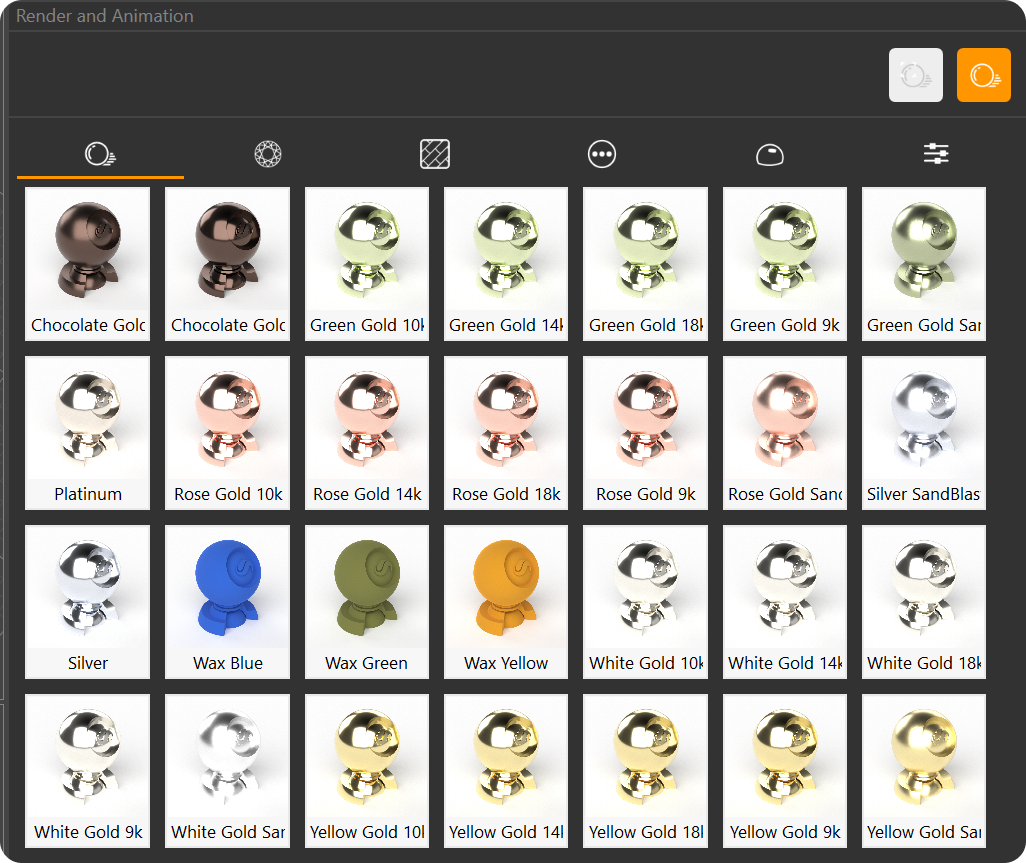Screen dimensions: 1026x863
Task: Apply the Silver SandBlast material
Action: pyautogui.click(x=923, y=432)
